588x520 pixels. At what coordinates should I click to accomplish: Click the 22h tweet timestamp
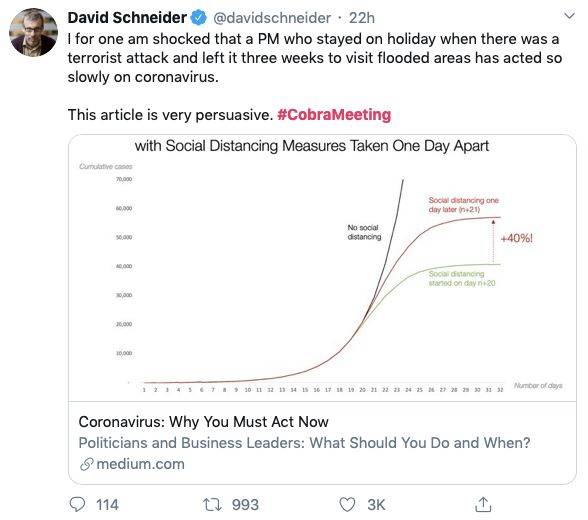point(362,18)
